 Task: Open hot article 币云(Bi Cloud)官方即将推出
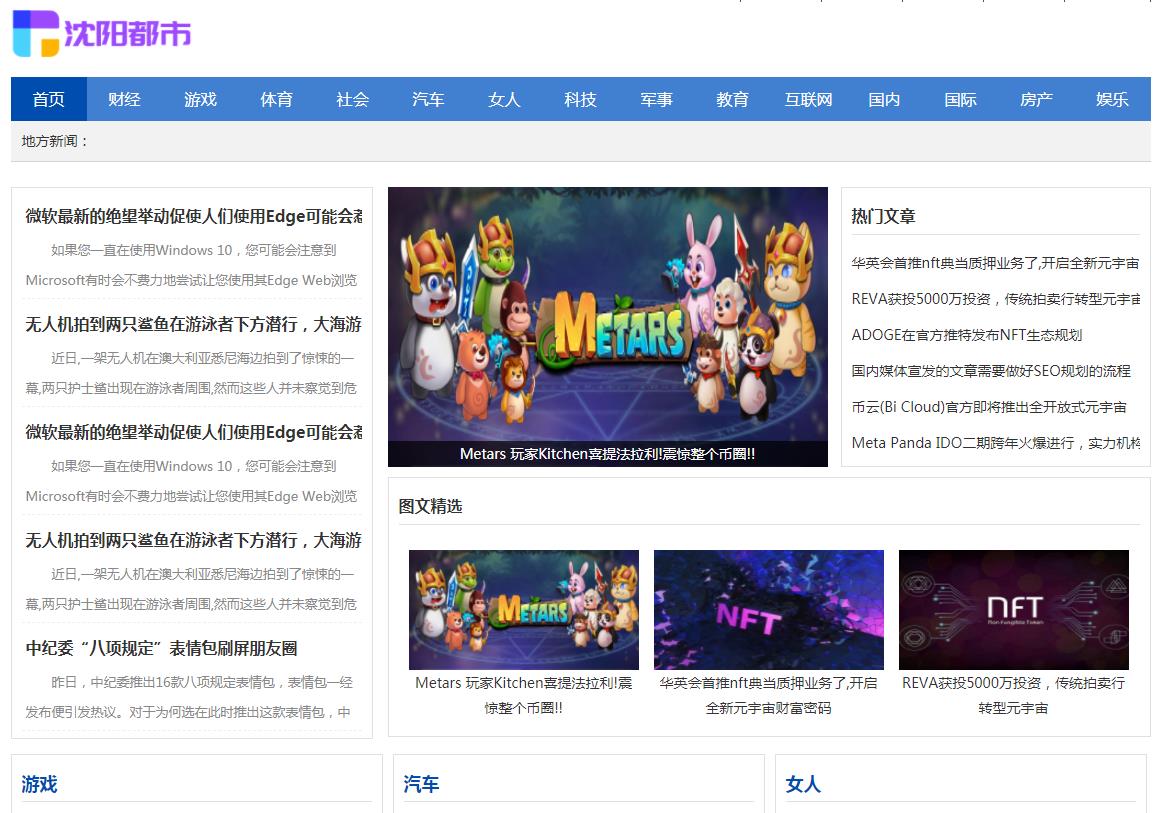click(989, 407)
